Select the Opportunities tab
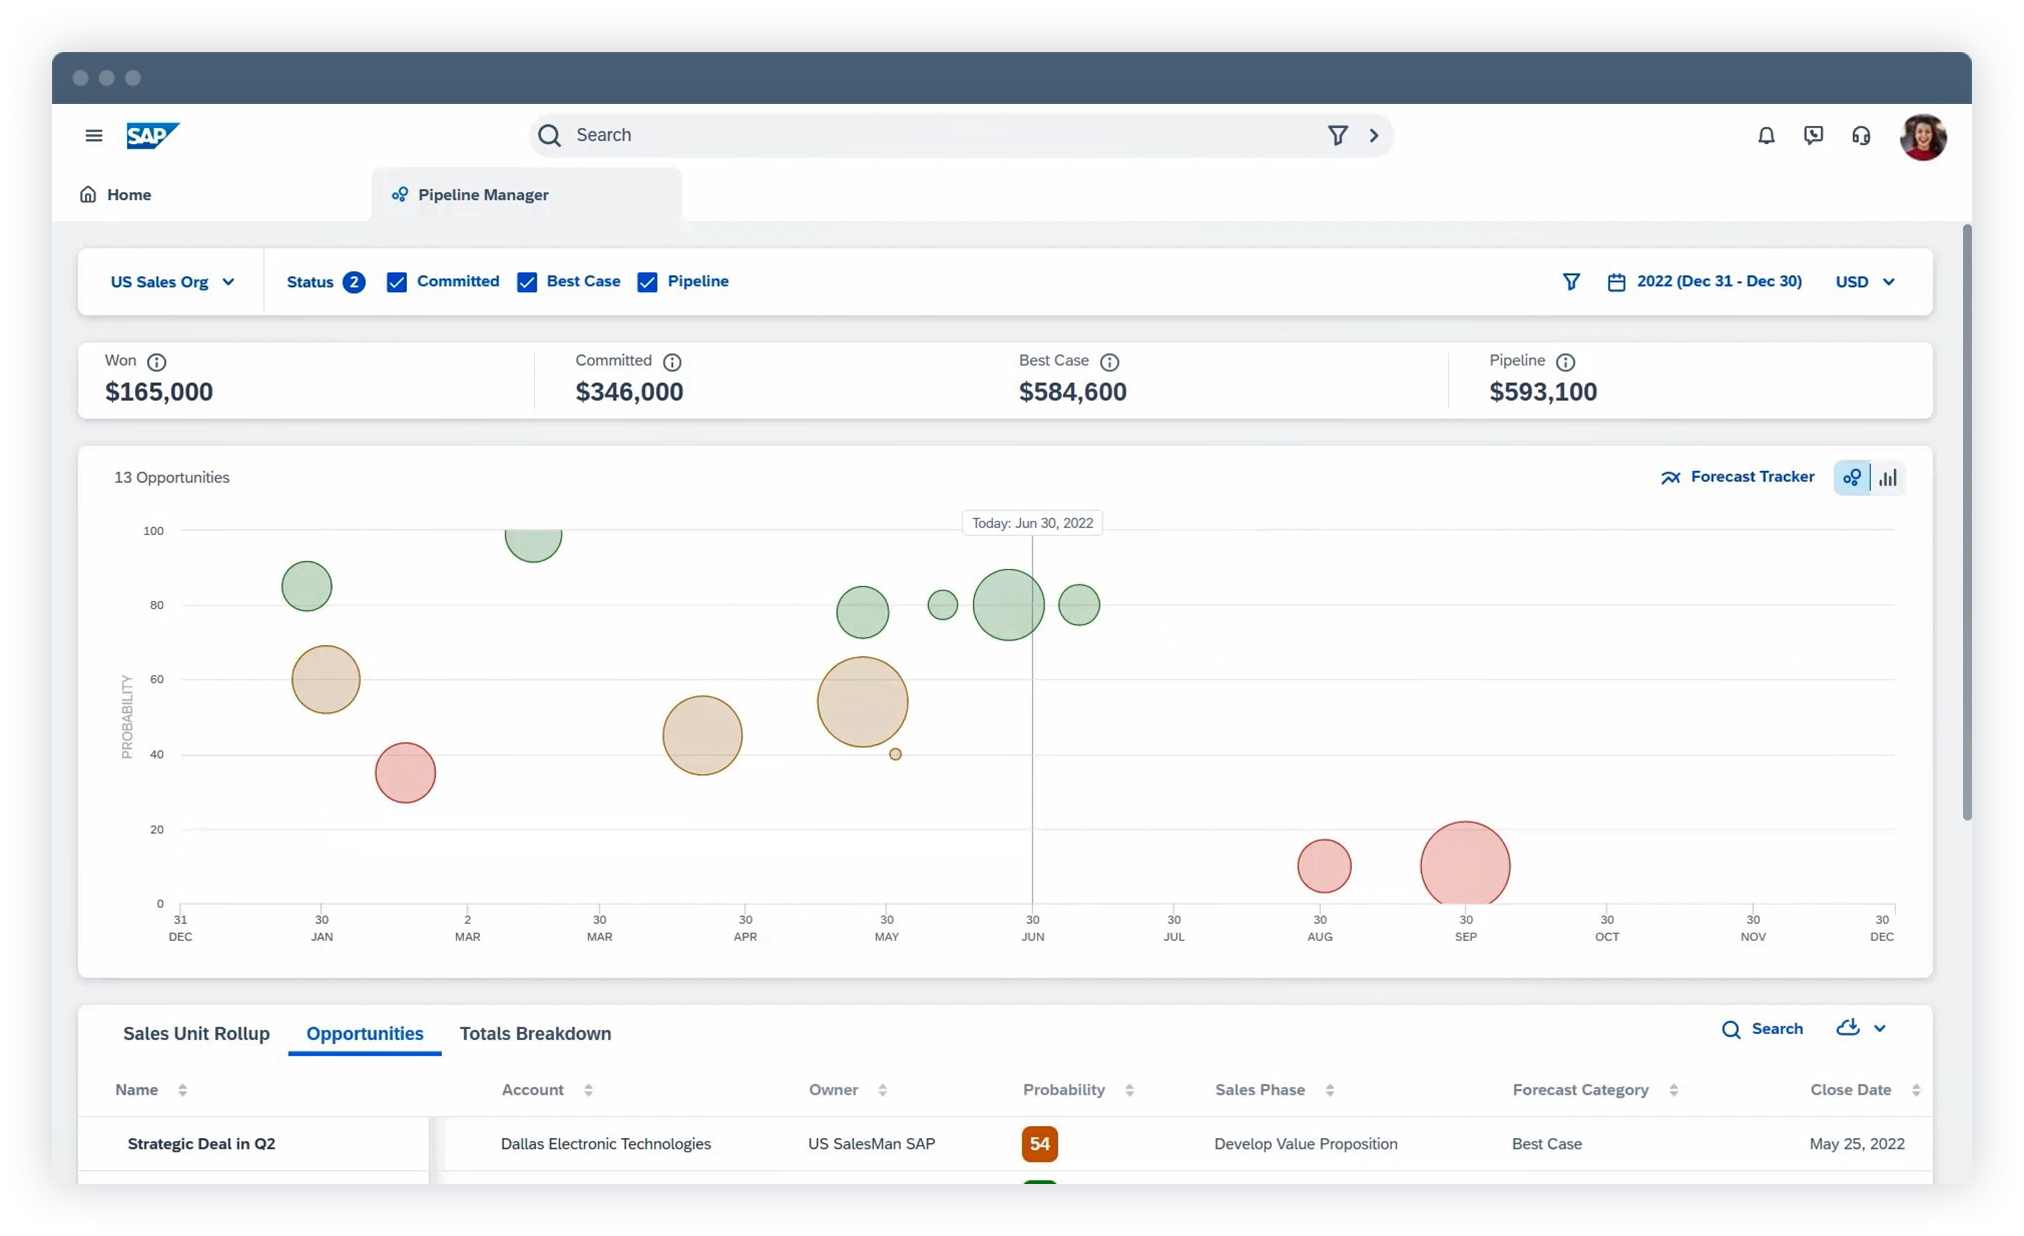2024x1236 pixels. click(365, 1033)
